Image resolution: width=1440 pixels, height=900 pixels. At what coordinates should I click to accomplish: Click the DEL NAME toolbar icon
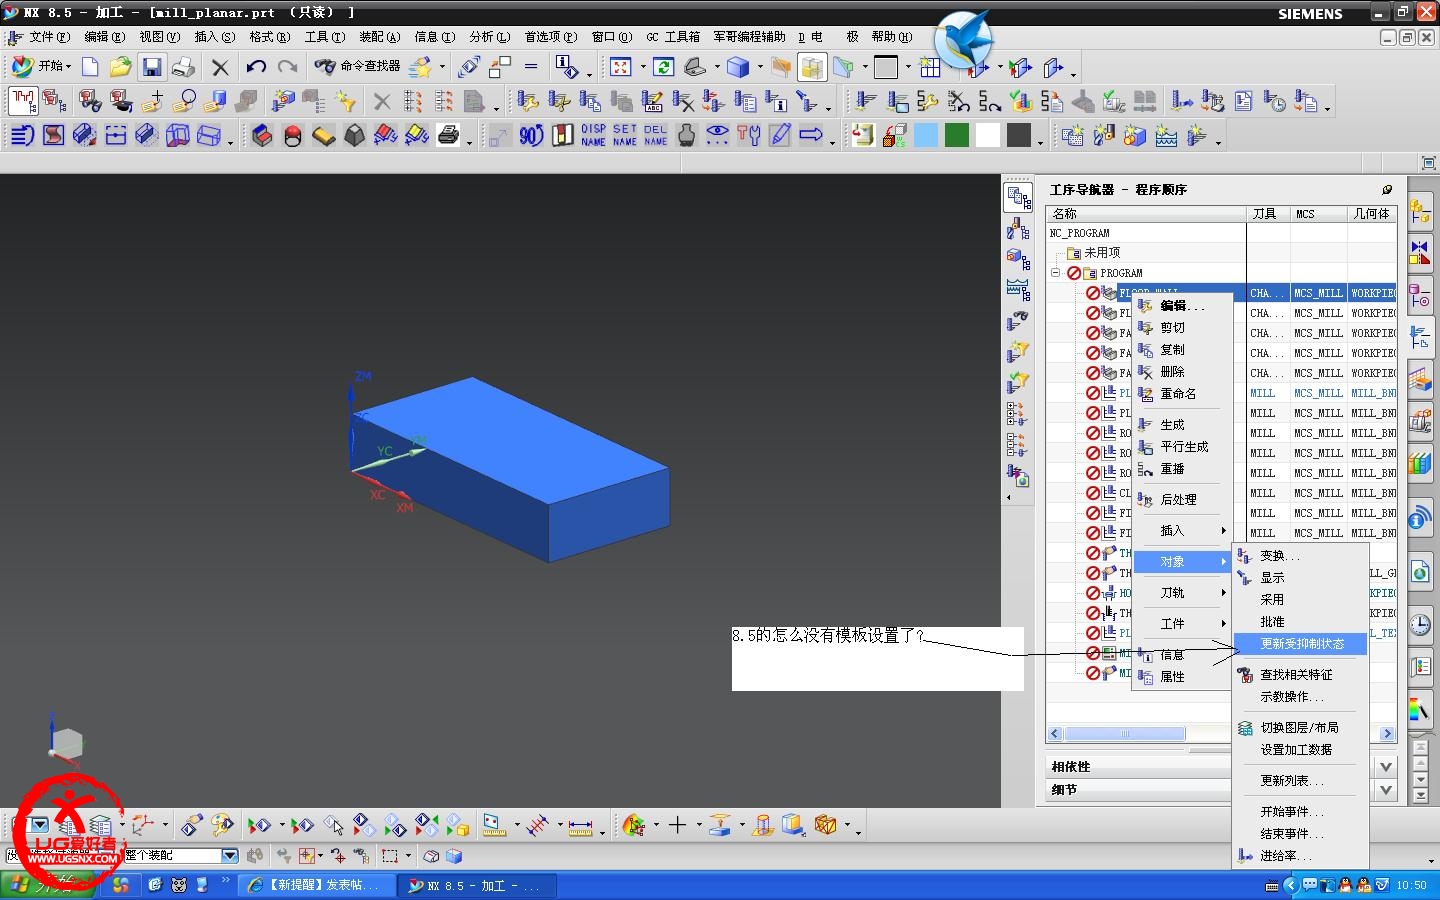coord(655,135)
